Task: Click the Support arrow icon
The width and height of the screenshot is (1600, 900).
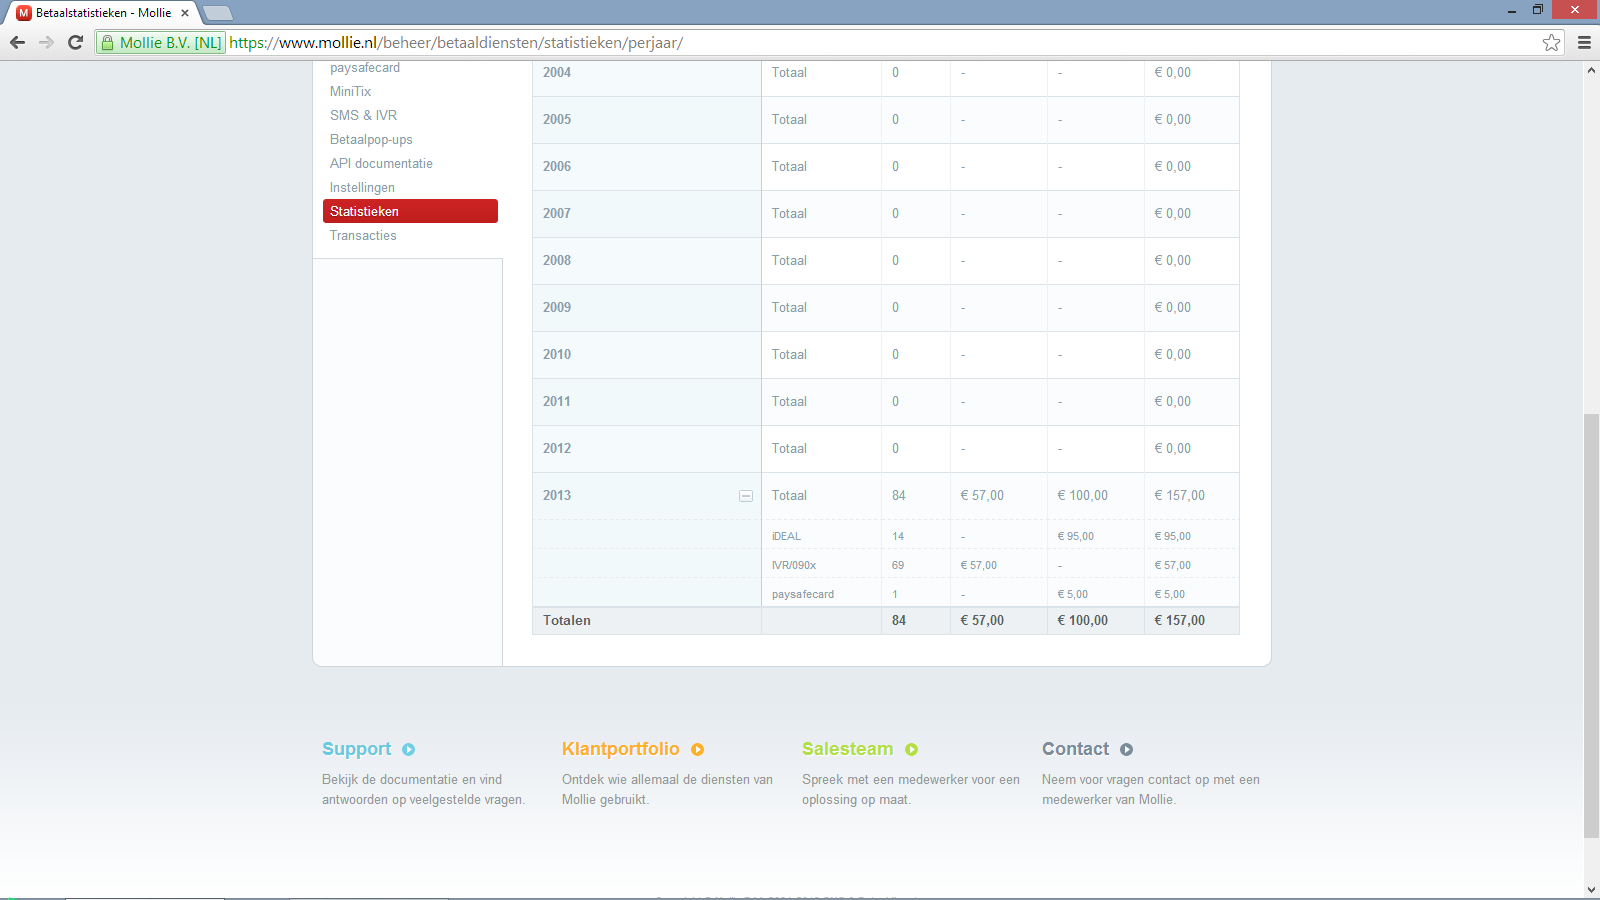Action: [409, 749]
